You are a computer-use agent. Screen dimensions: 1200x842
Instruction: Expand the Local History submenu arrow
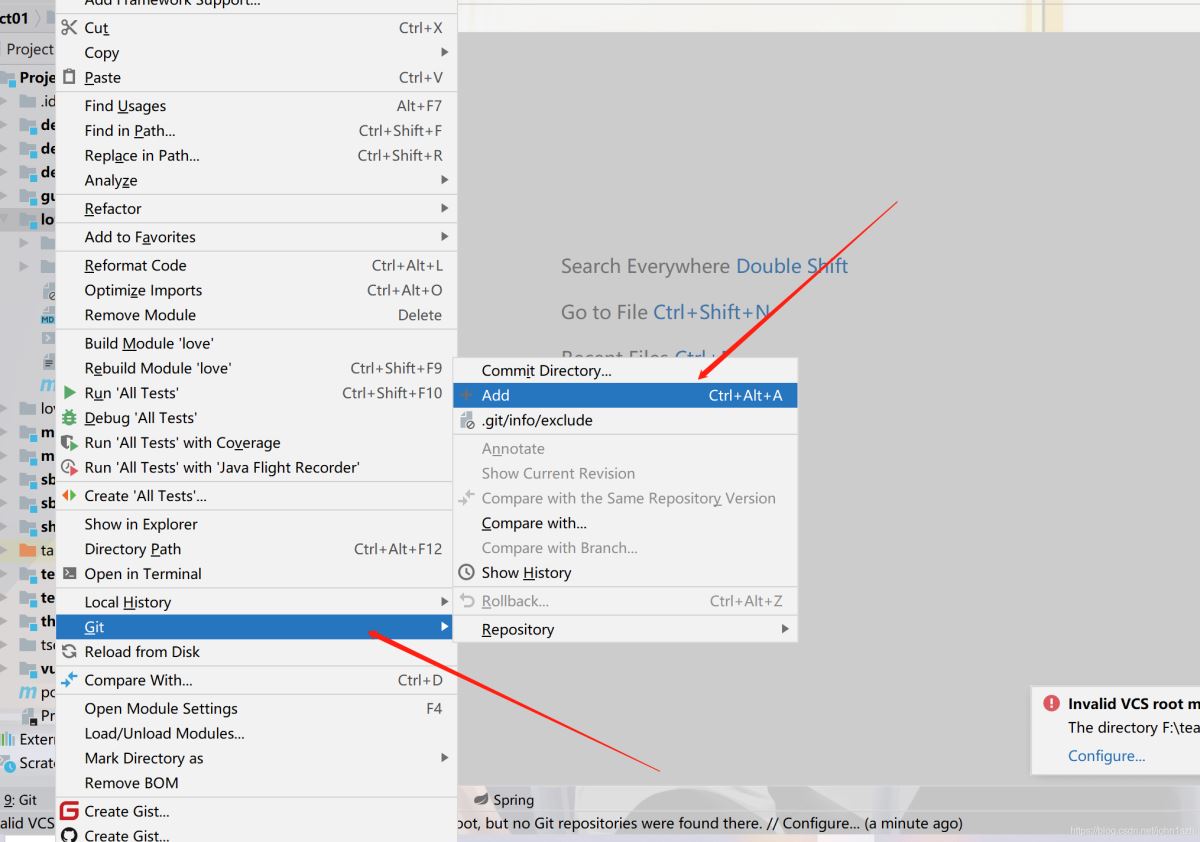coord(445,602)
